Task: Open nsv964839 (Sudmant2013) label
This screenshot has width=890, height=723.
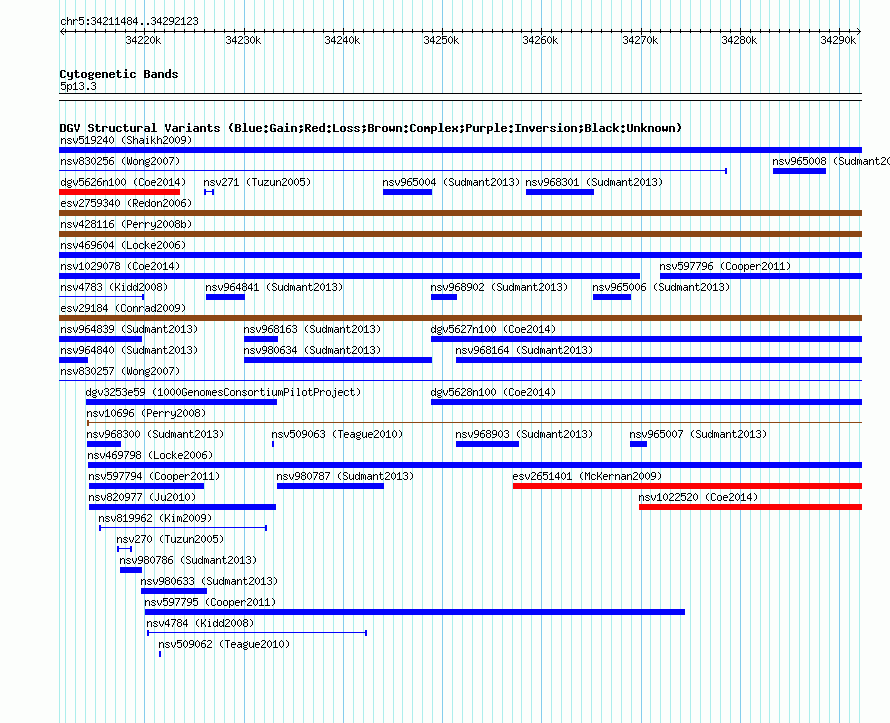Action: tap(129, 329)
